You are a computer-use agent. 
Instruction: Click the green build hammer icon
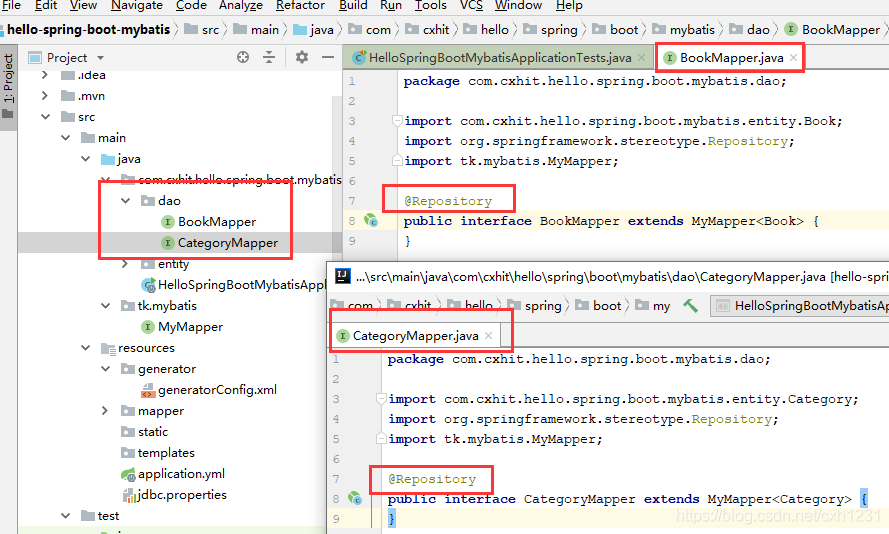tap(690, 306)
